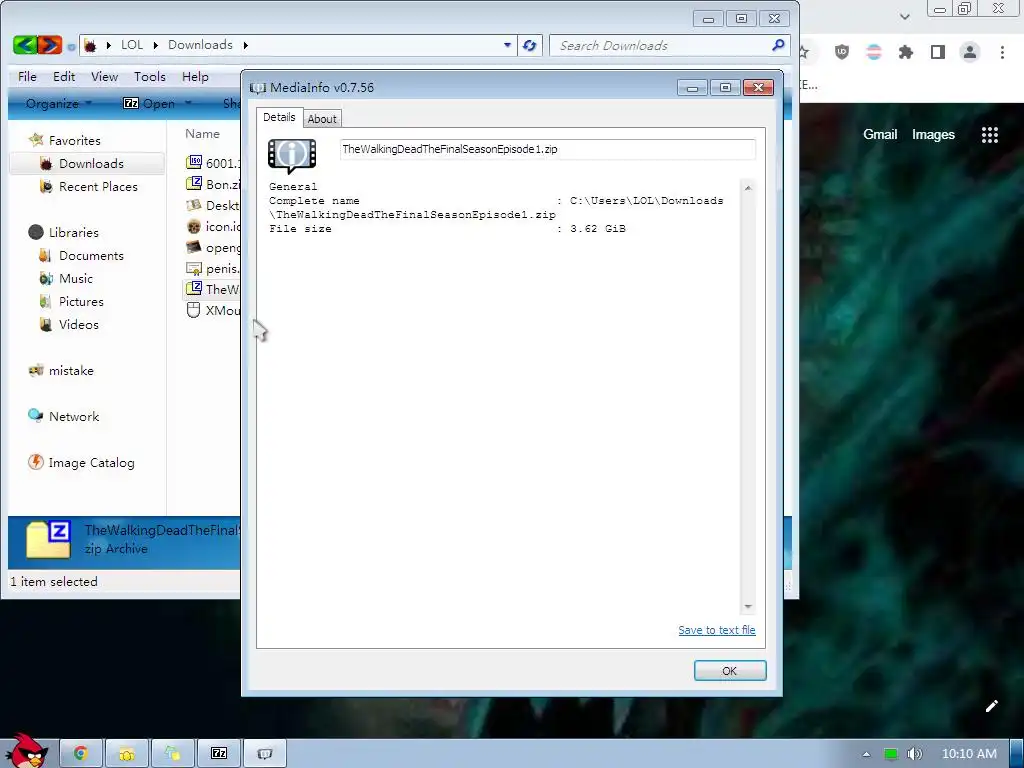Select Favorites in the navigation pane

[74, 140]
